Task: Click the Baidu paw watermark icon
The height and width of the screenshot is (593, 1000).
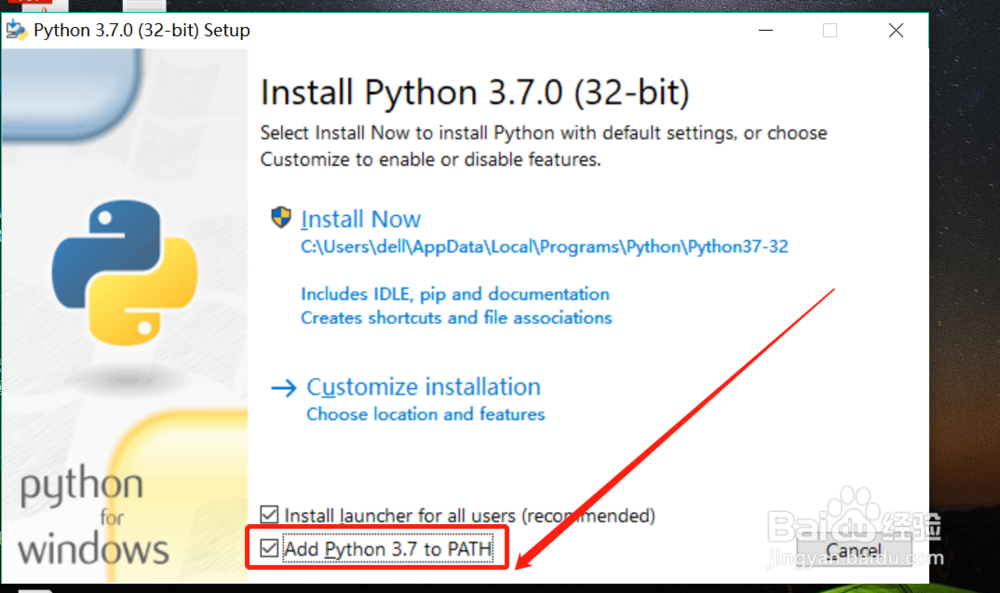Action: click(x=857, y=513)
